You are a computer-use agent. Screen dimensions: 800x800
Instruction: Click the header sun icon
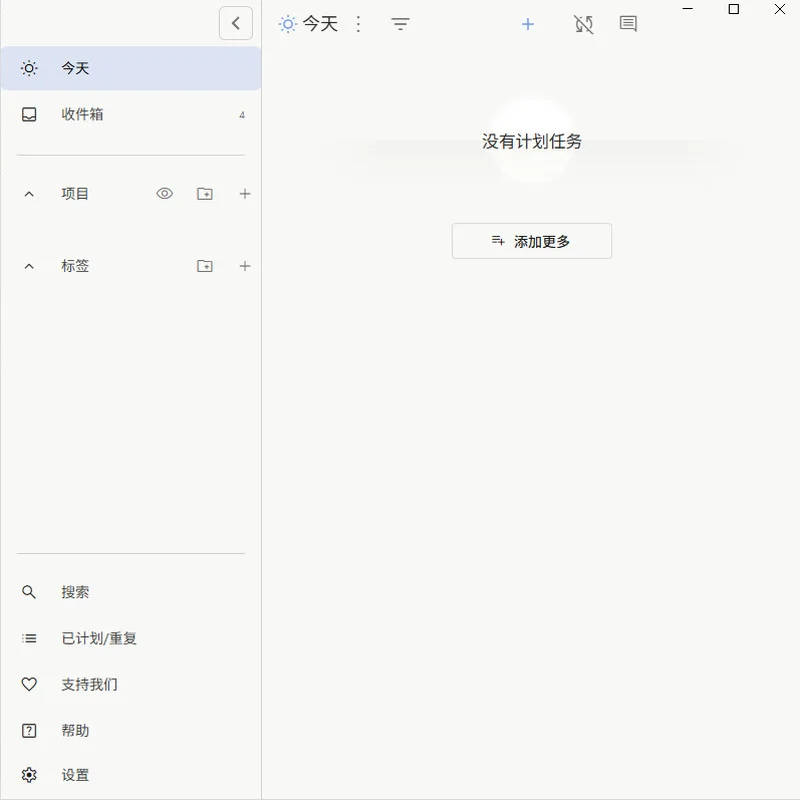coord(288,24)
